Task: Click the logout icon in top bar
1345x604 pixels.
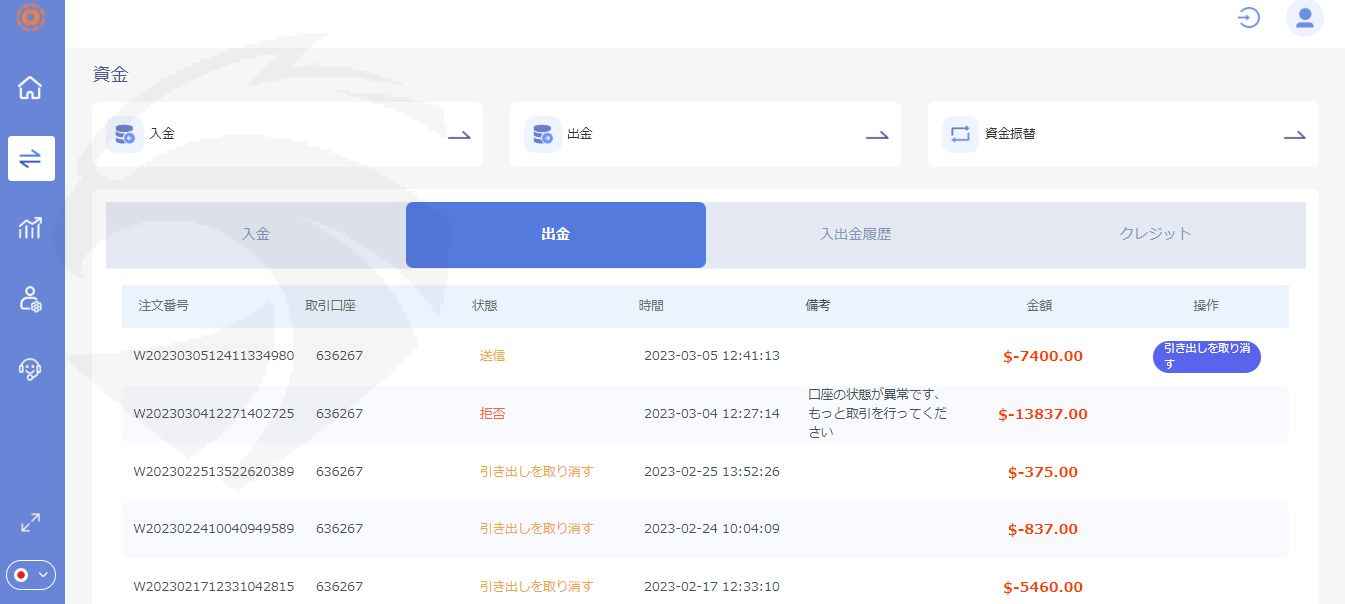Action: [x=1248, y=17]
